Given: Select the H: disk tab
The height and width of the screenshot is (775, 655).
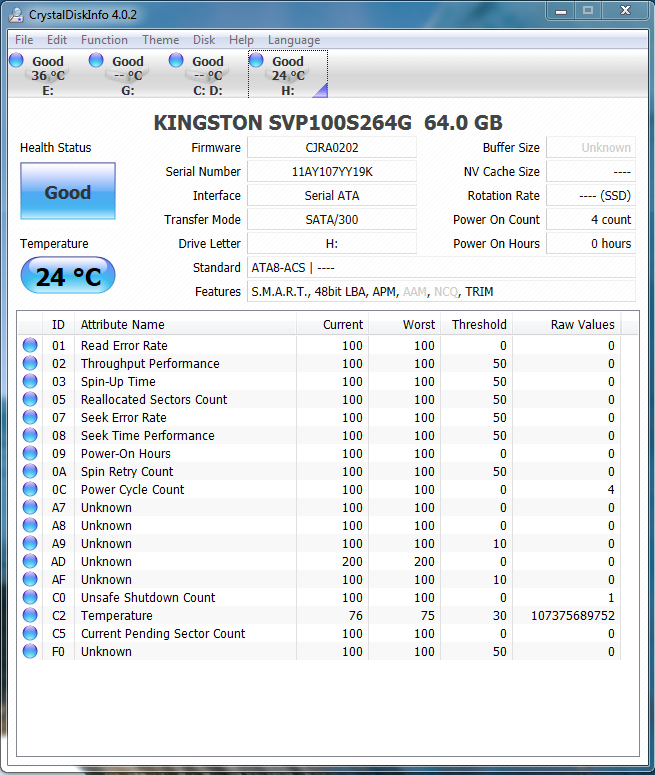Looking at the screenshot, I should tap(288, 75).
